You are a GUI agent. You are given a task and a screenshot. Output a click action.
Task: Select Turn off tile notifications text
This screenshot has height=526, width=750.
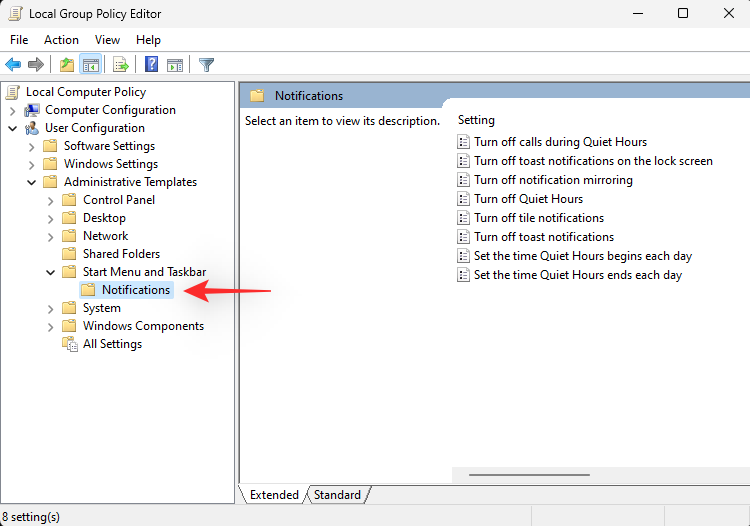[539, 218]
